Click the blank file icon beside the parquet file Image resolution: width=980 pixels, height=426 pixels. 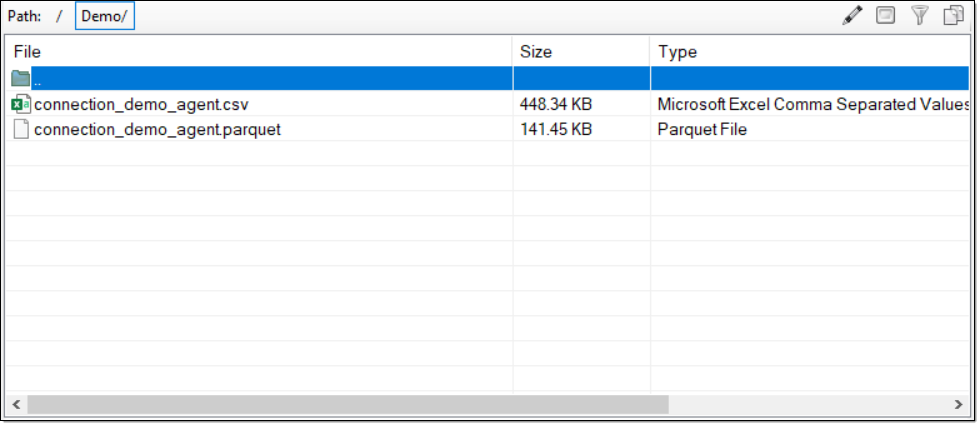coord(21,129)
